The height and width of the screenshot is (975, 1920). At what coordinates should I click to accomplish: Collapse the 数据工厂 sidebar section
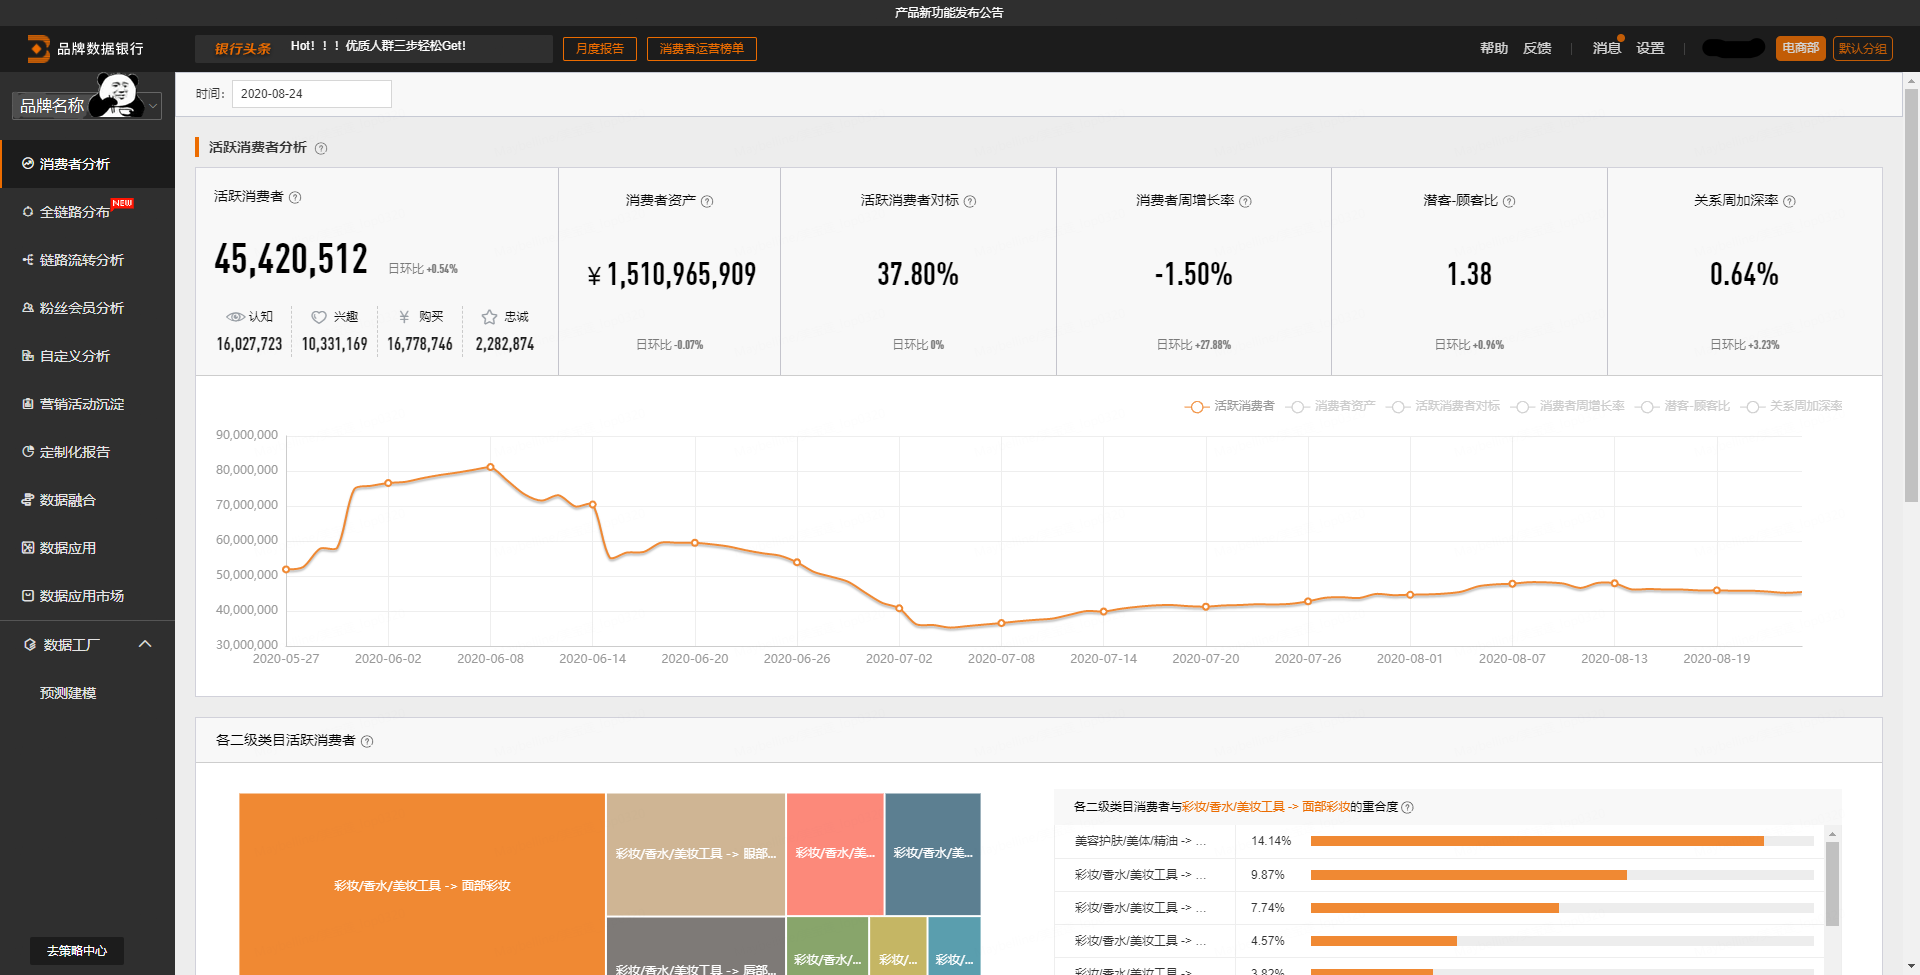(x=145, y=644)
